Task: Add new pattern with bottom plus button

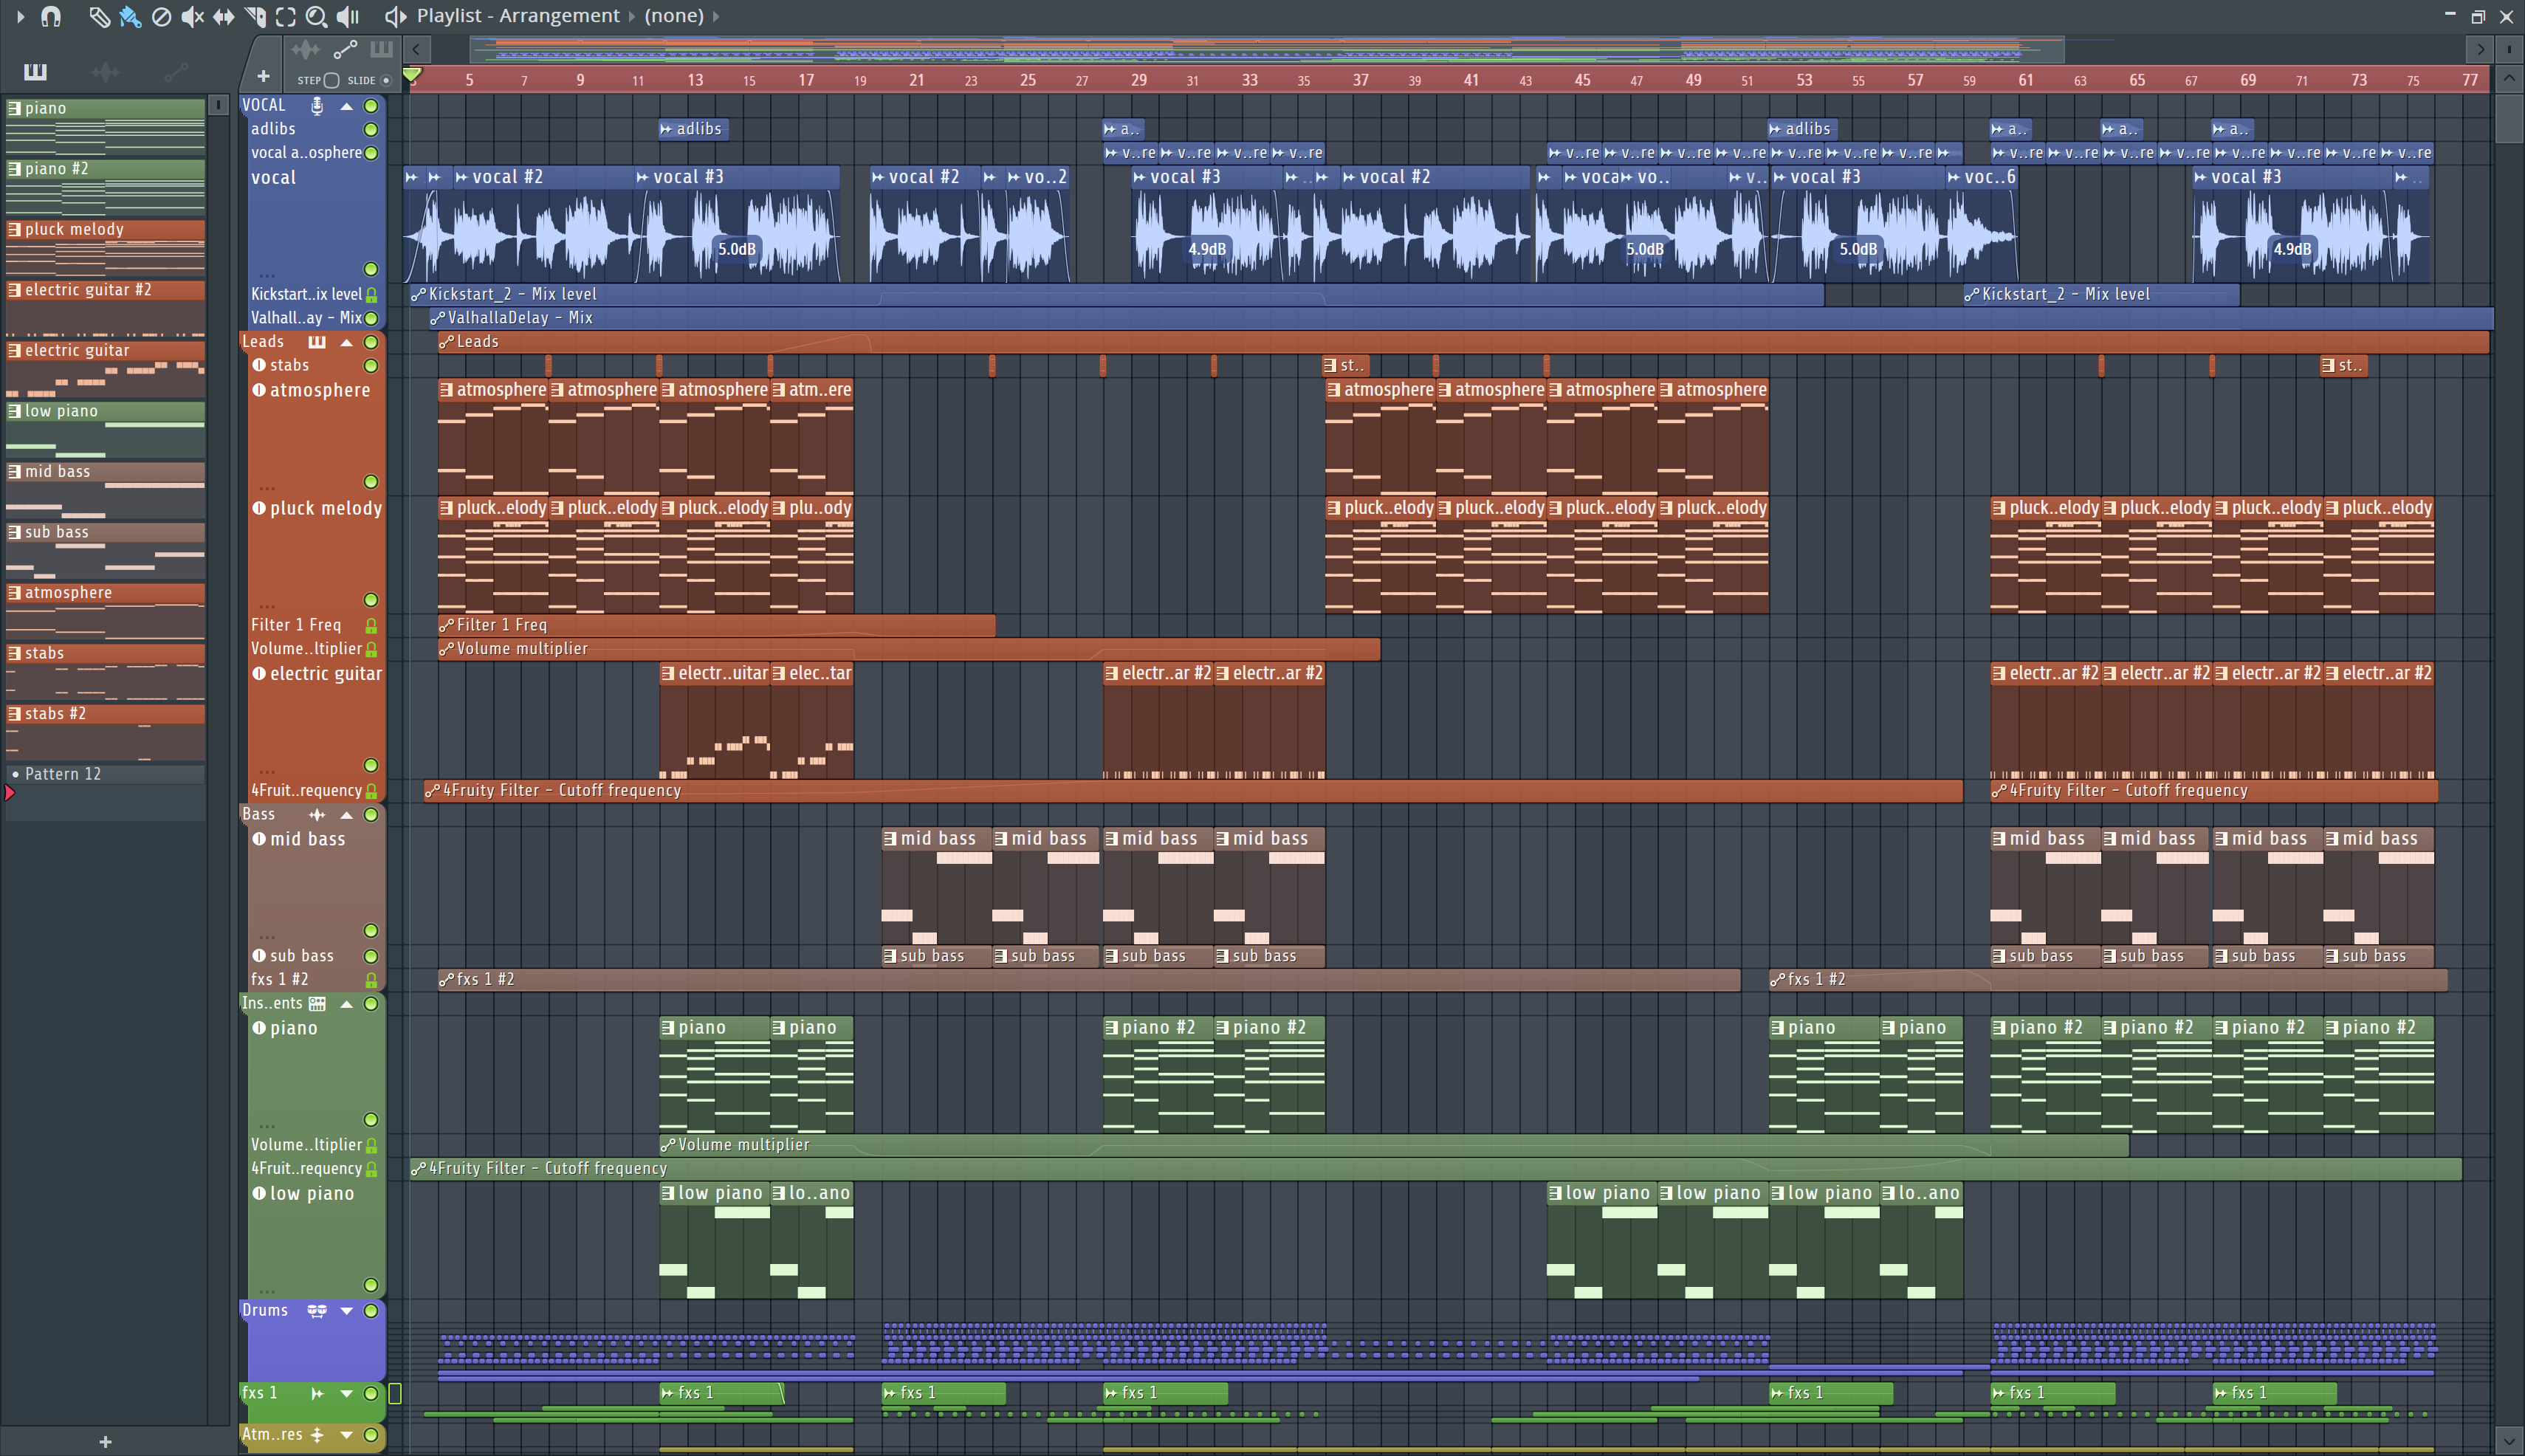Action: coord(105,1442)
